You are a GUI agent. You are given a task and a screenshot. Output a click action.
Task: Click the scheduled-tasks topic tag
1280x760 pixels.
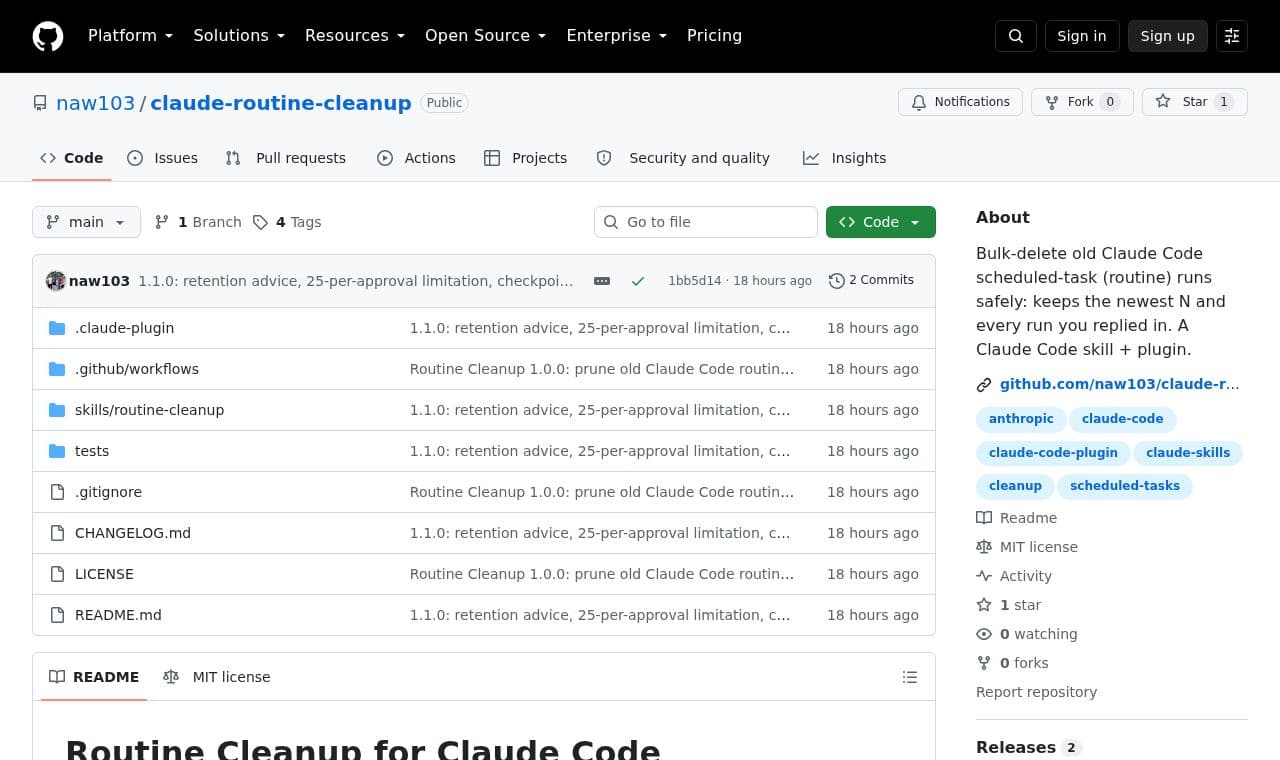[1125, 486]
